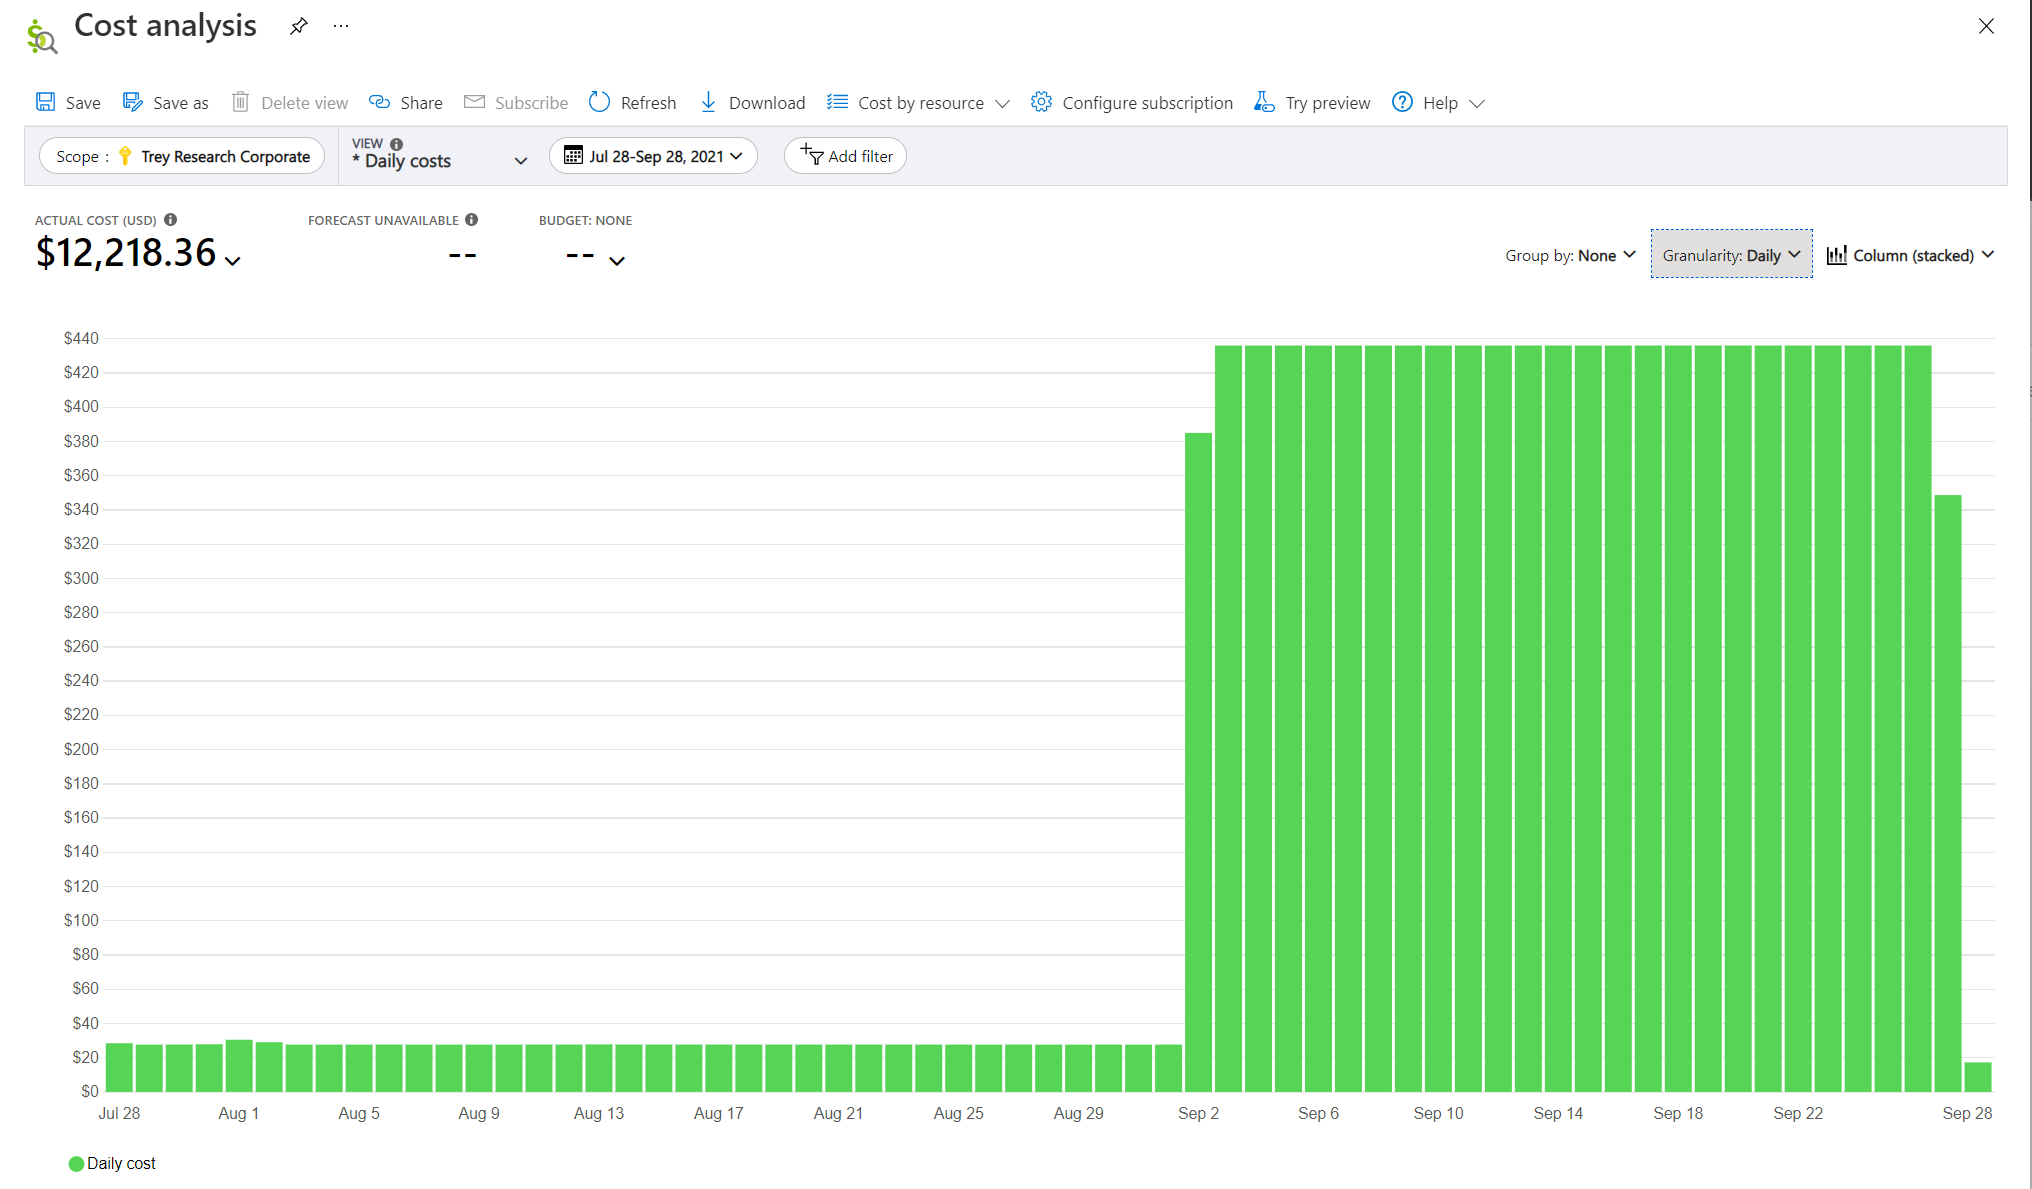Click the Try preview flask icon

click(x=1264, y=102)
